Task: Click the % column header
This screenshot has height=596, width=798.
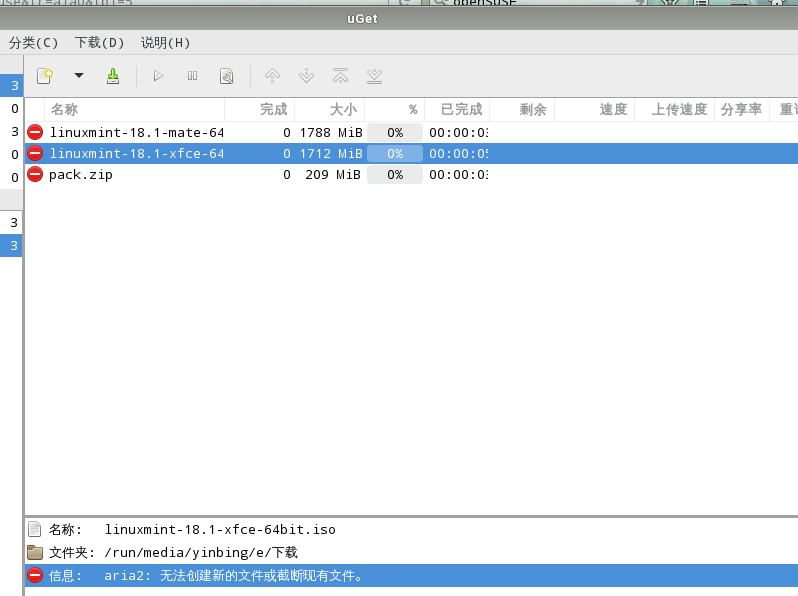Action: click(395, 109)
